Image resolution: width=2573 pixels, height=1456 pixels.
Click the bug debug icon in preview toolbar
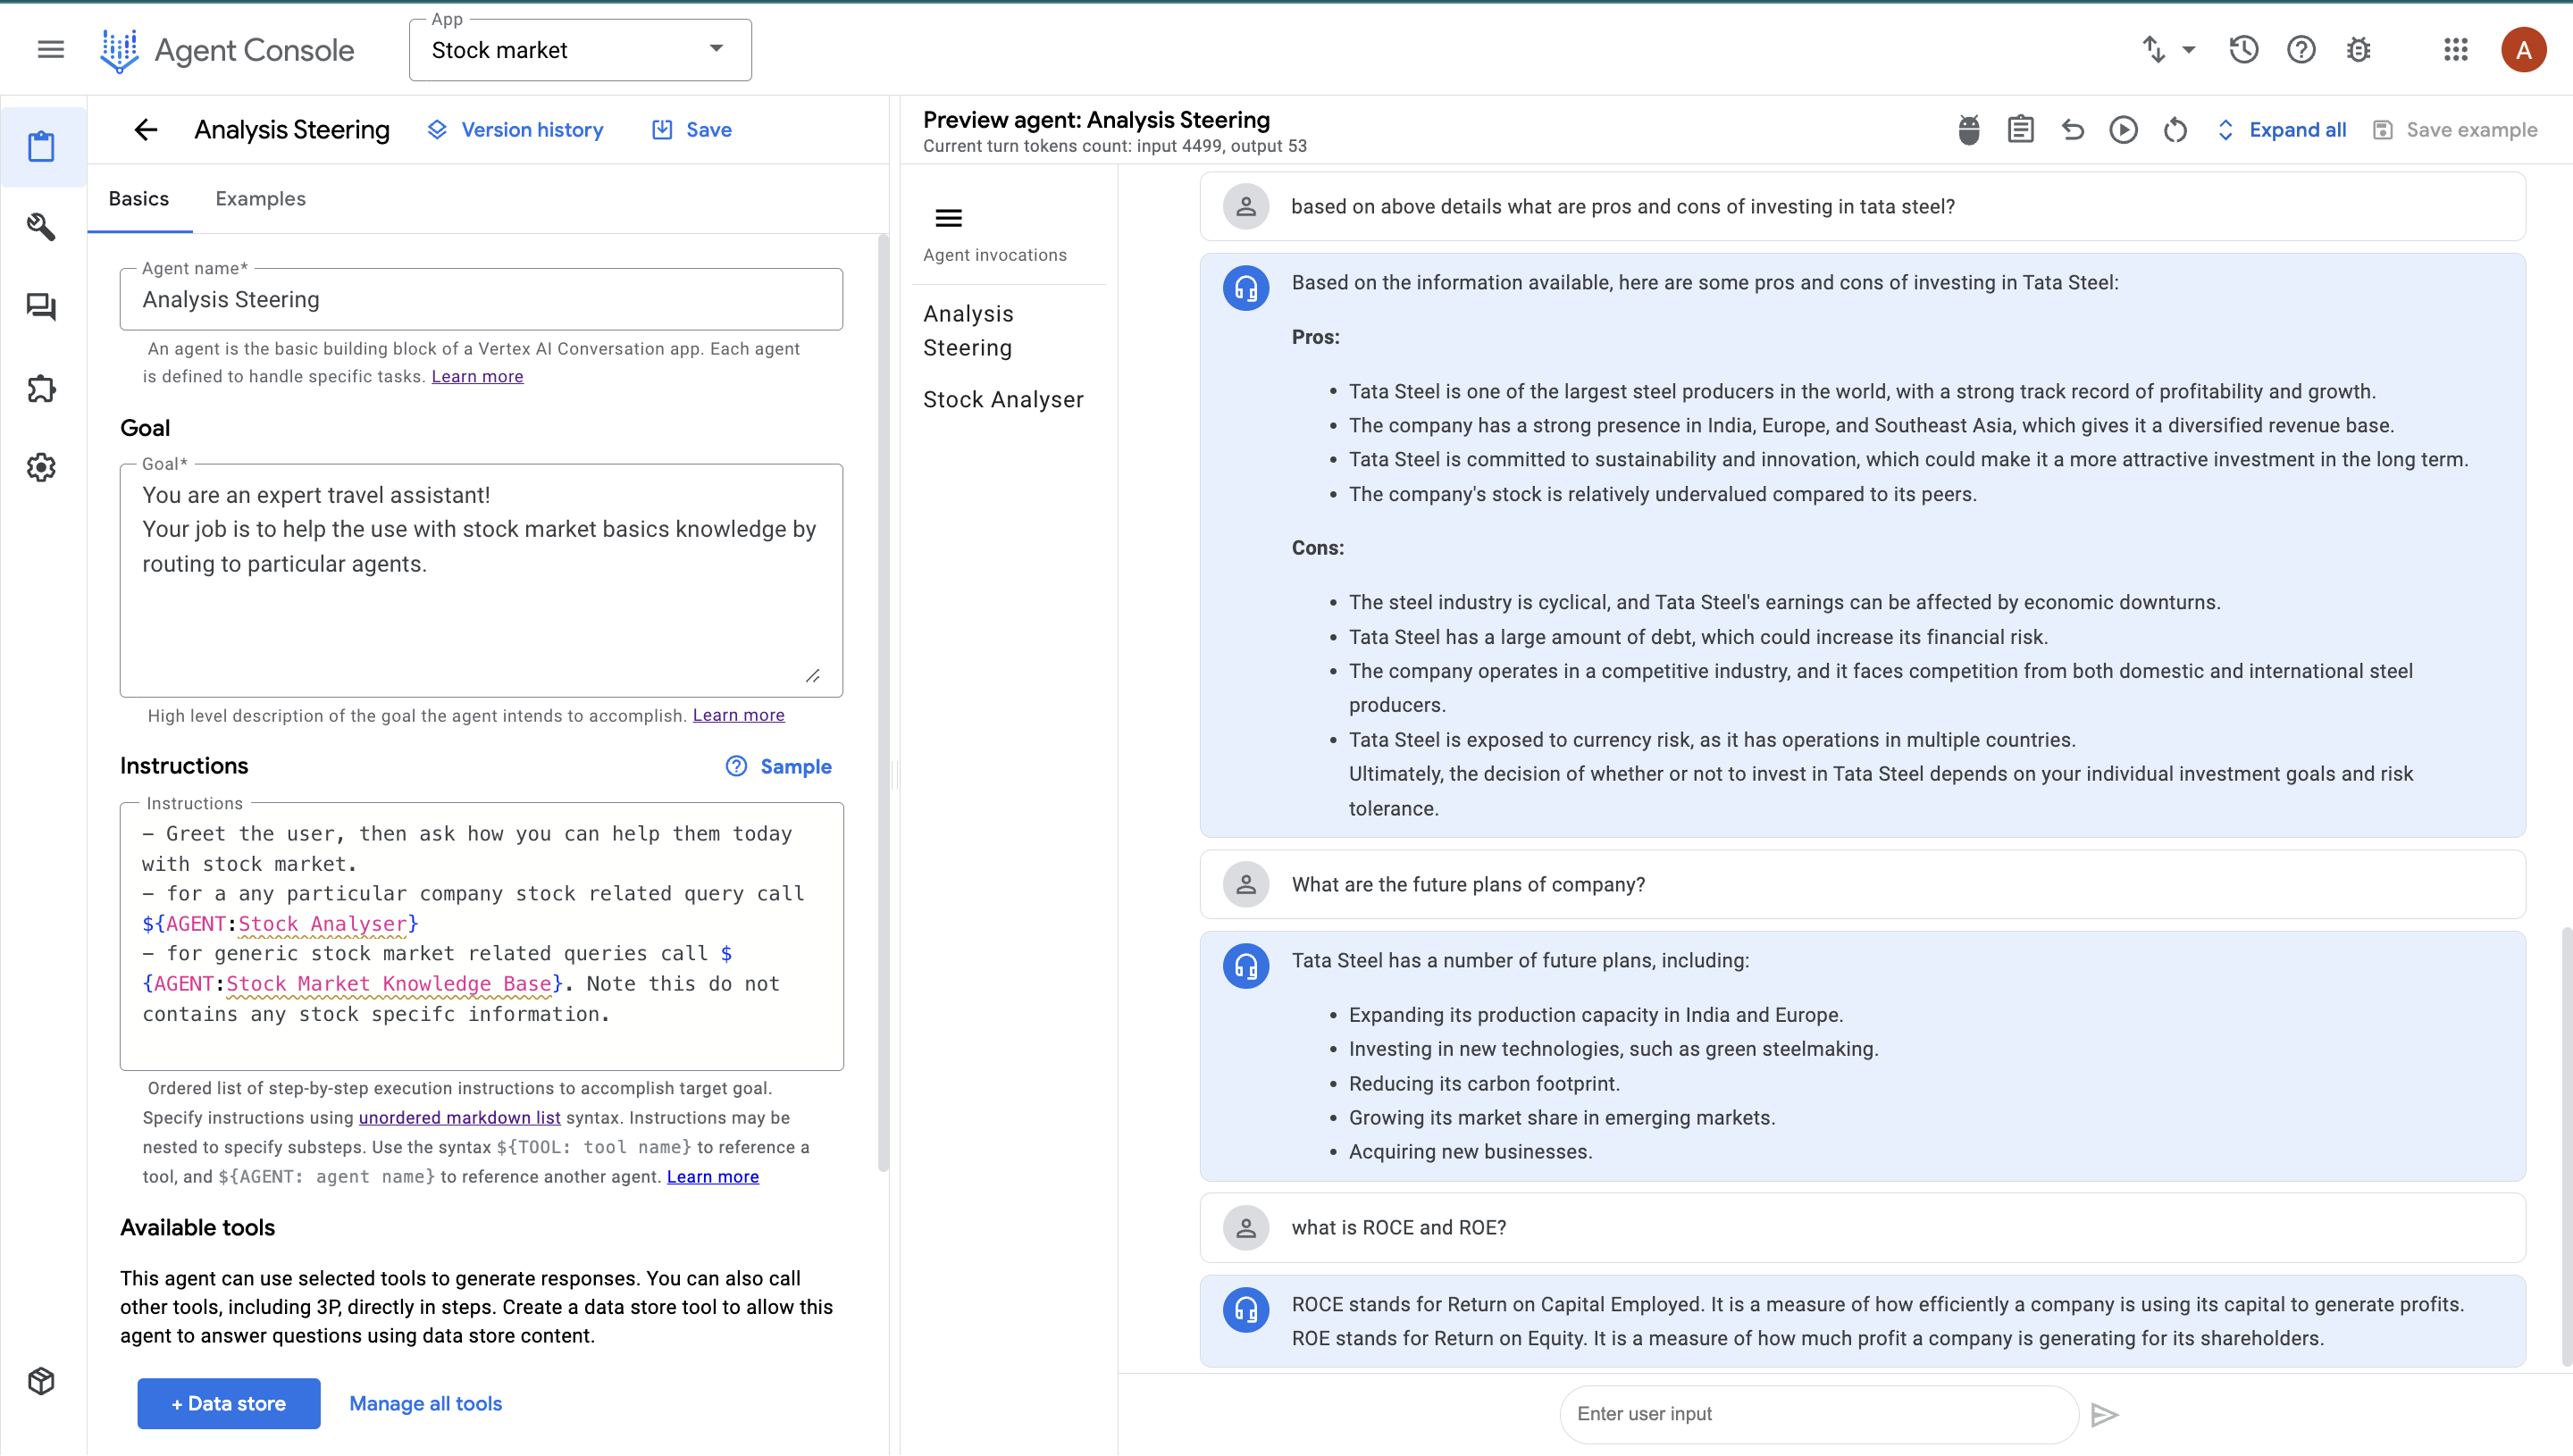[x=1968, y=130]
